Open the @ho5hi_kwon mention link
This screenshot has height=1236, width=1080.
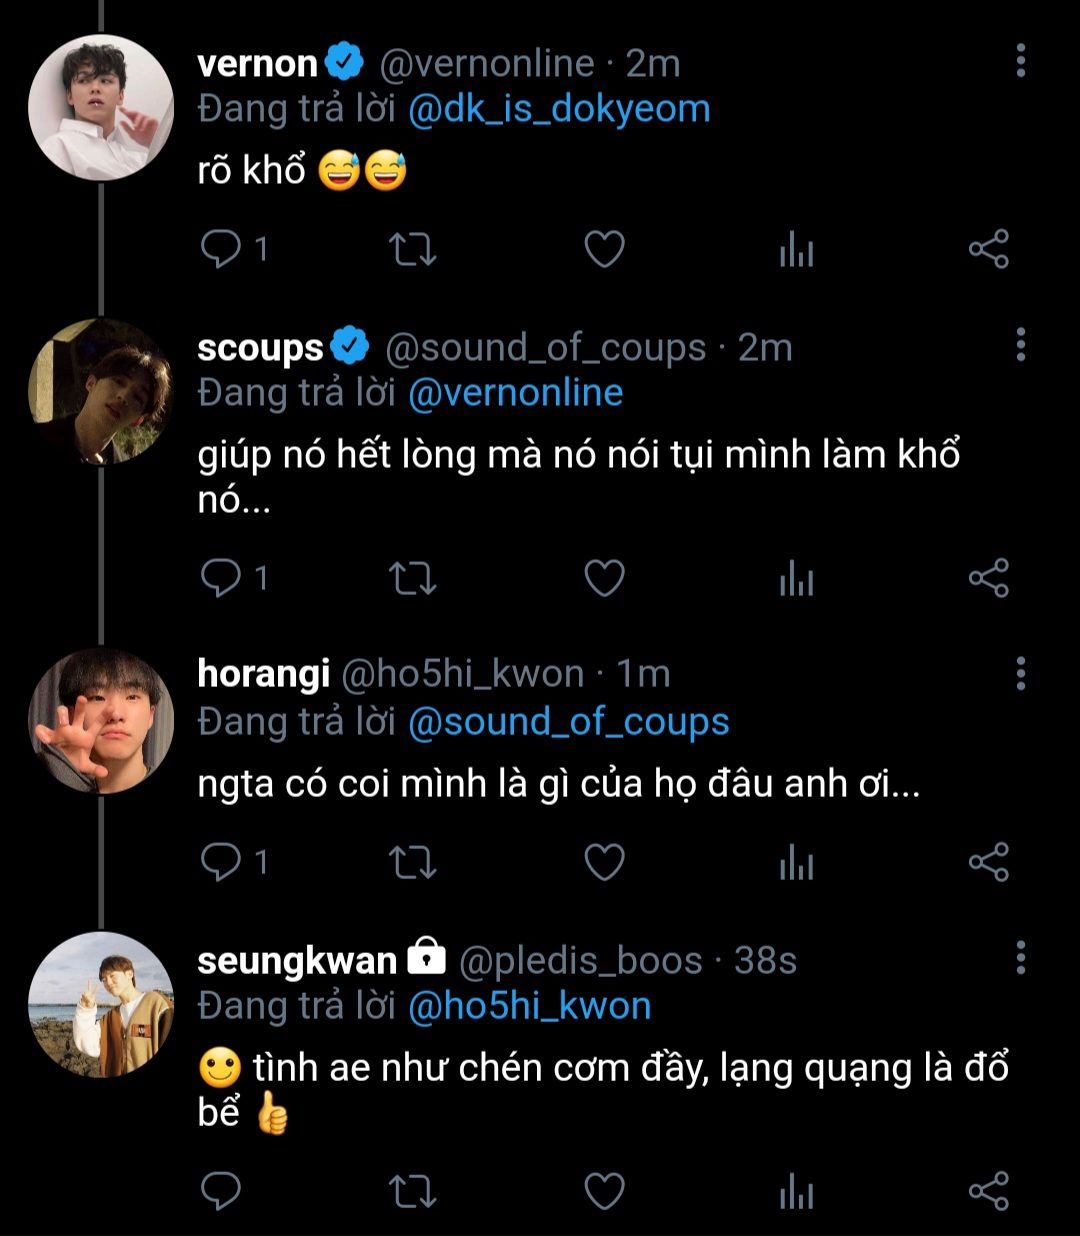point(530,1006)
